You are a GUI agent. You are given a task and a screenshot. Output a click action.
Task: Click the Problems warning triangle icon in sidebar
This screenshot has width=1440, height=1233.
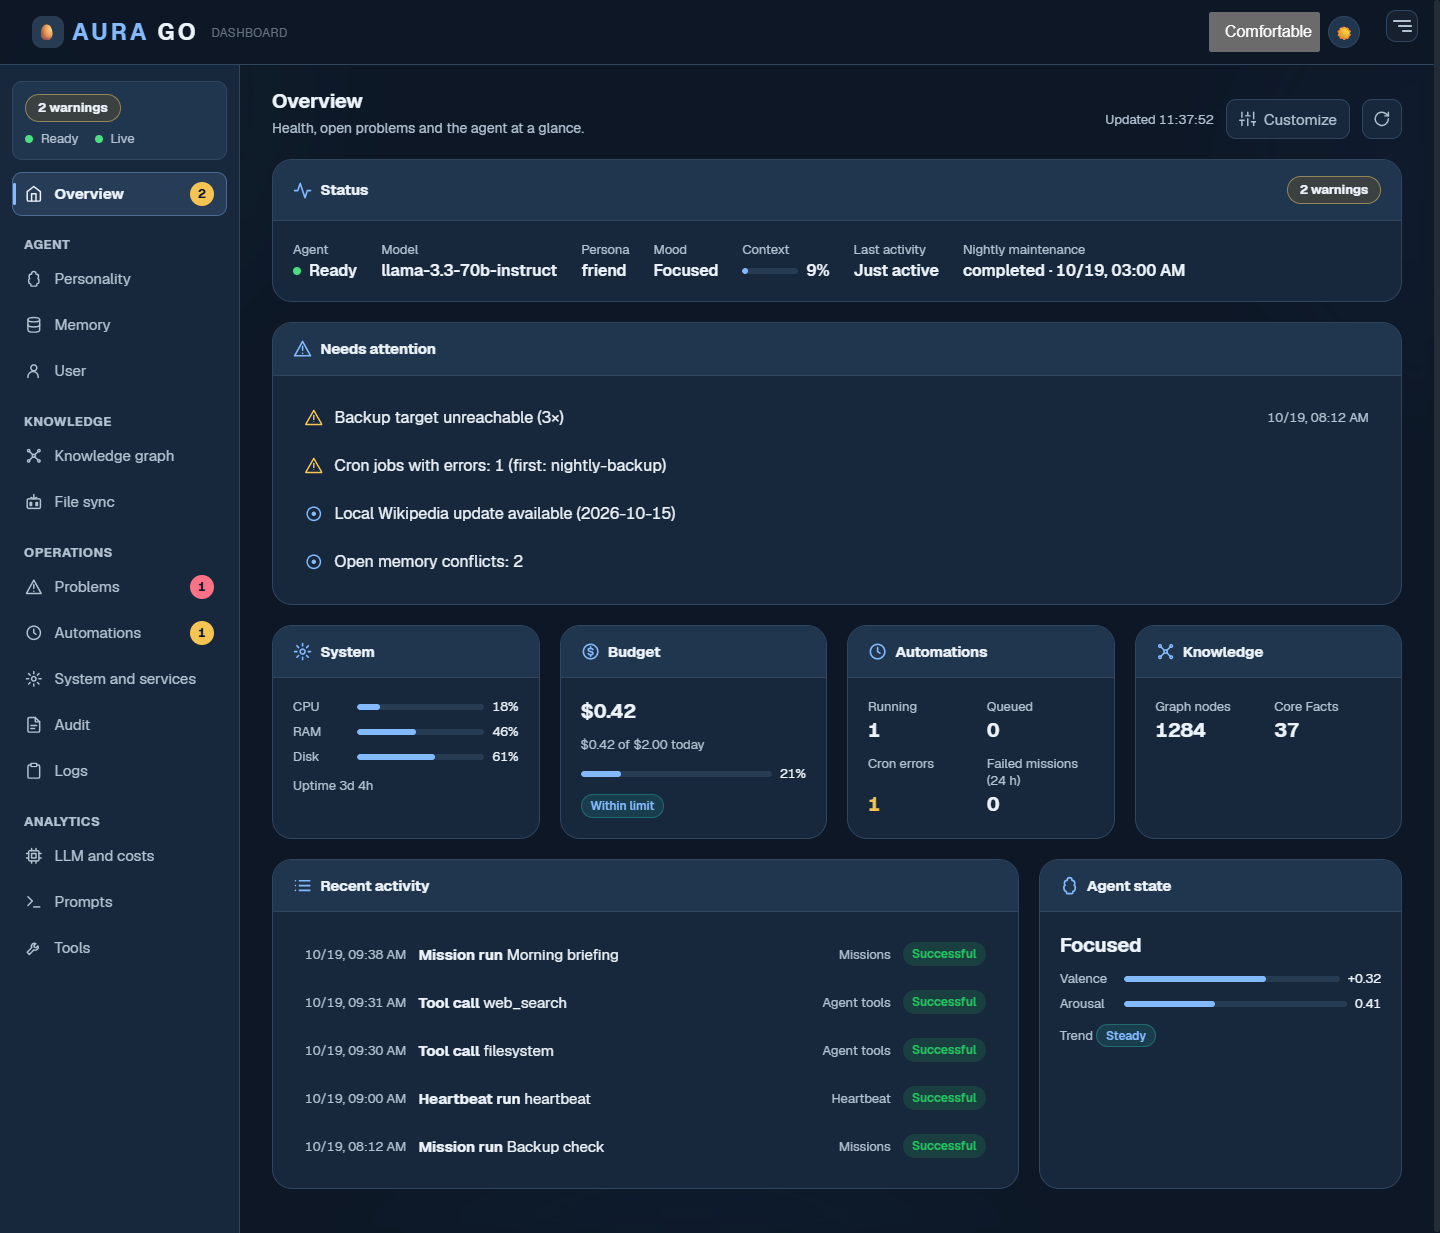pyautogui.click(x=34, y=587)
